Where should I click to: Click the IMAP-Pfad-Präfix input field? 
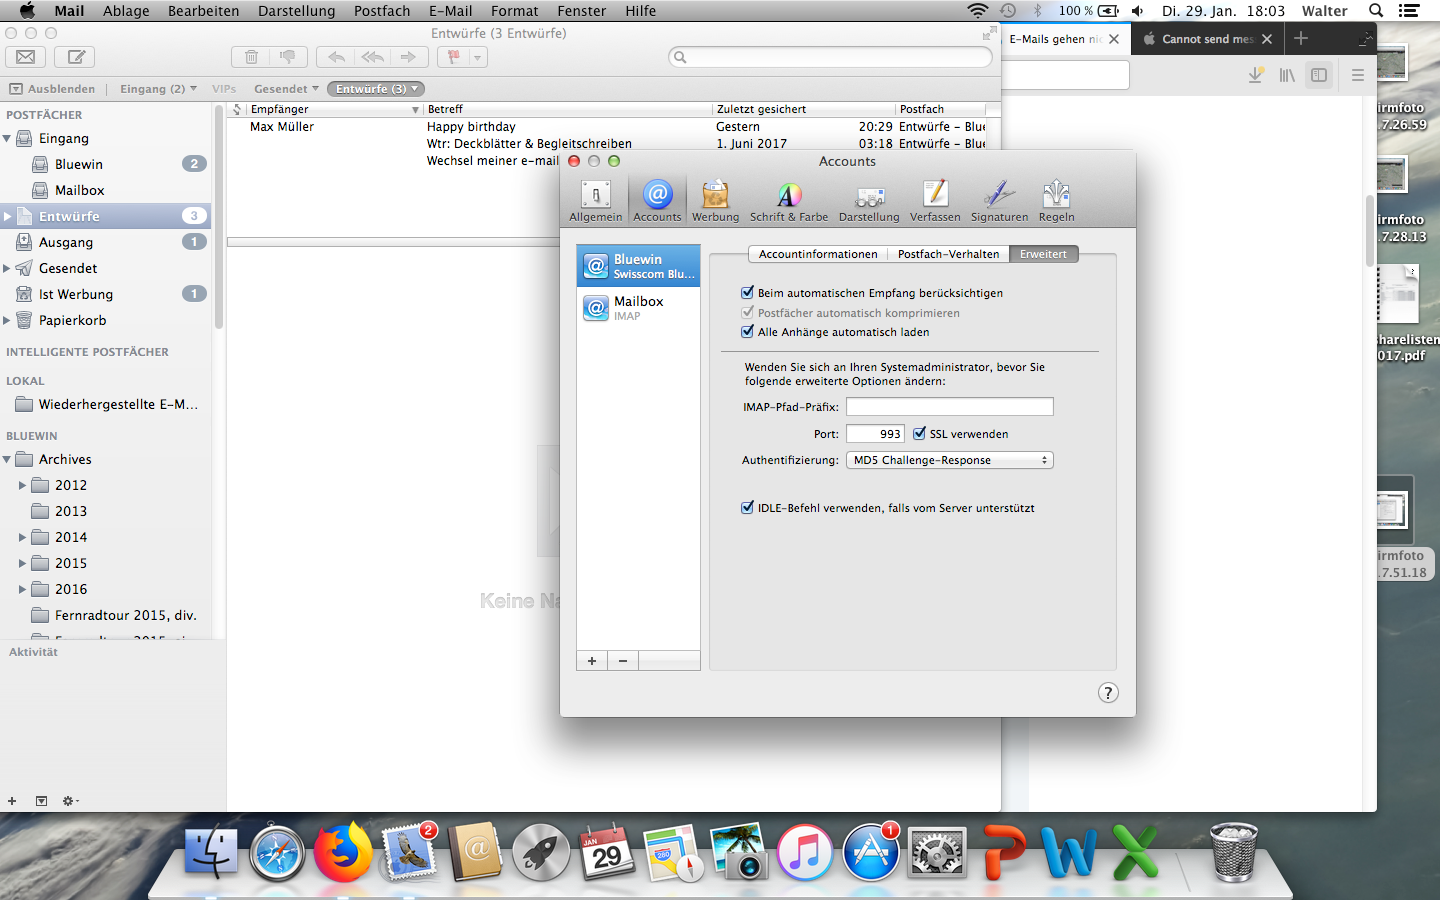950,406
